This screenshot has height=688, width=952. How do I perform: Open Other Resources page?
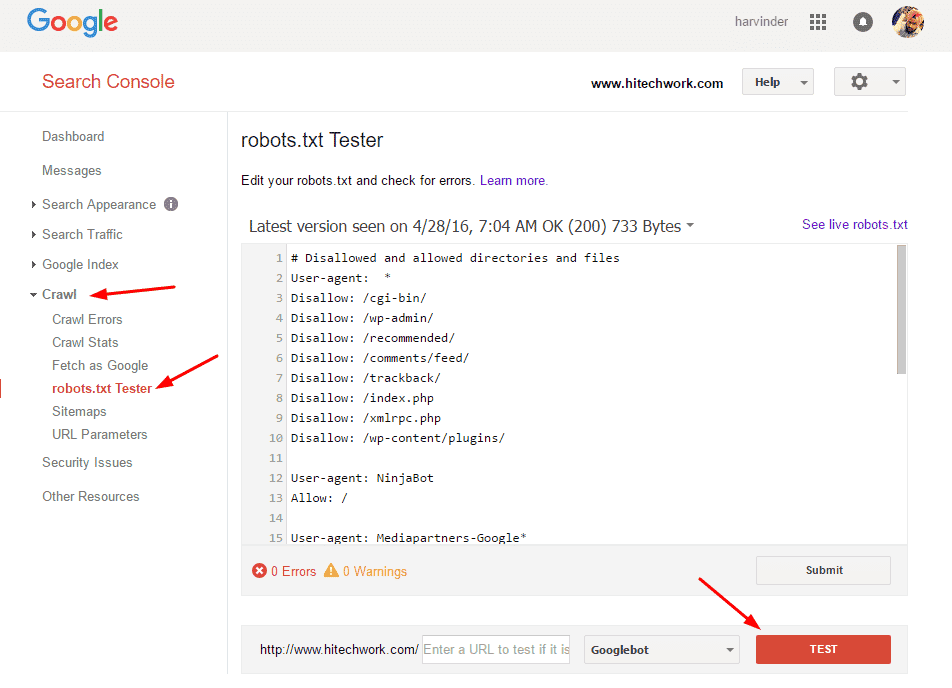90,497
